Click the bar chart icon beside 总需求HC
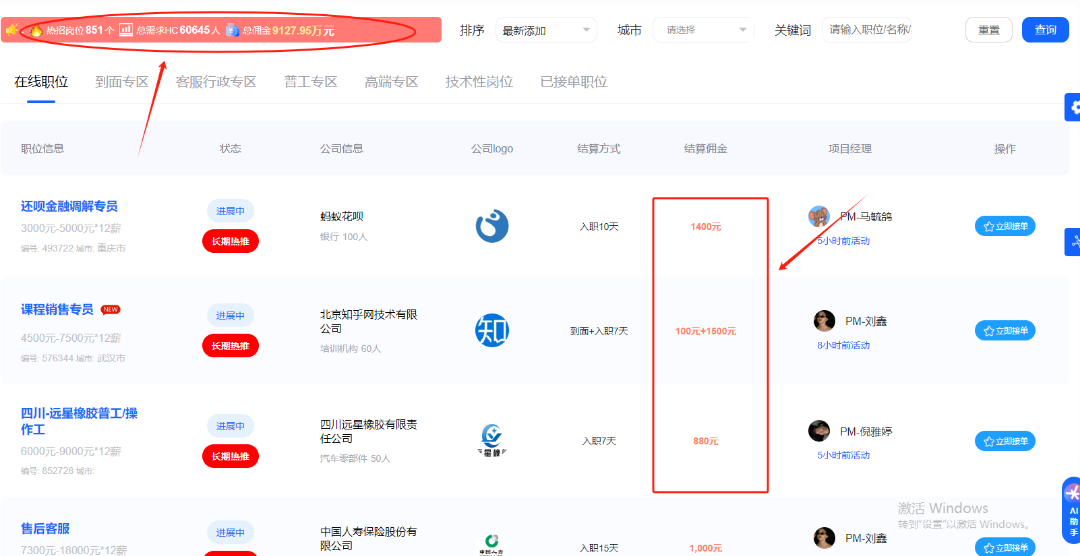The height and width of the screenshot is (556, 1080). pos(126,30)
